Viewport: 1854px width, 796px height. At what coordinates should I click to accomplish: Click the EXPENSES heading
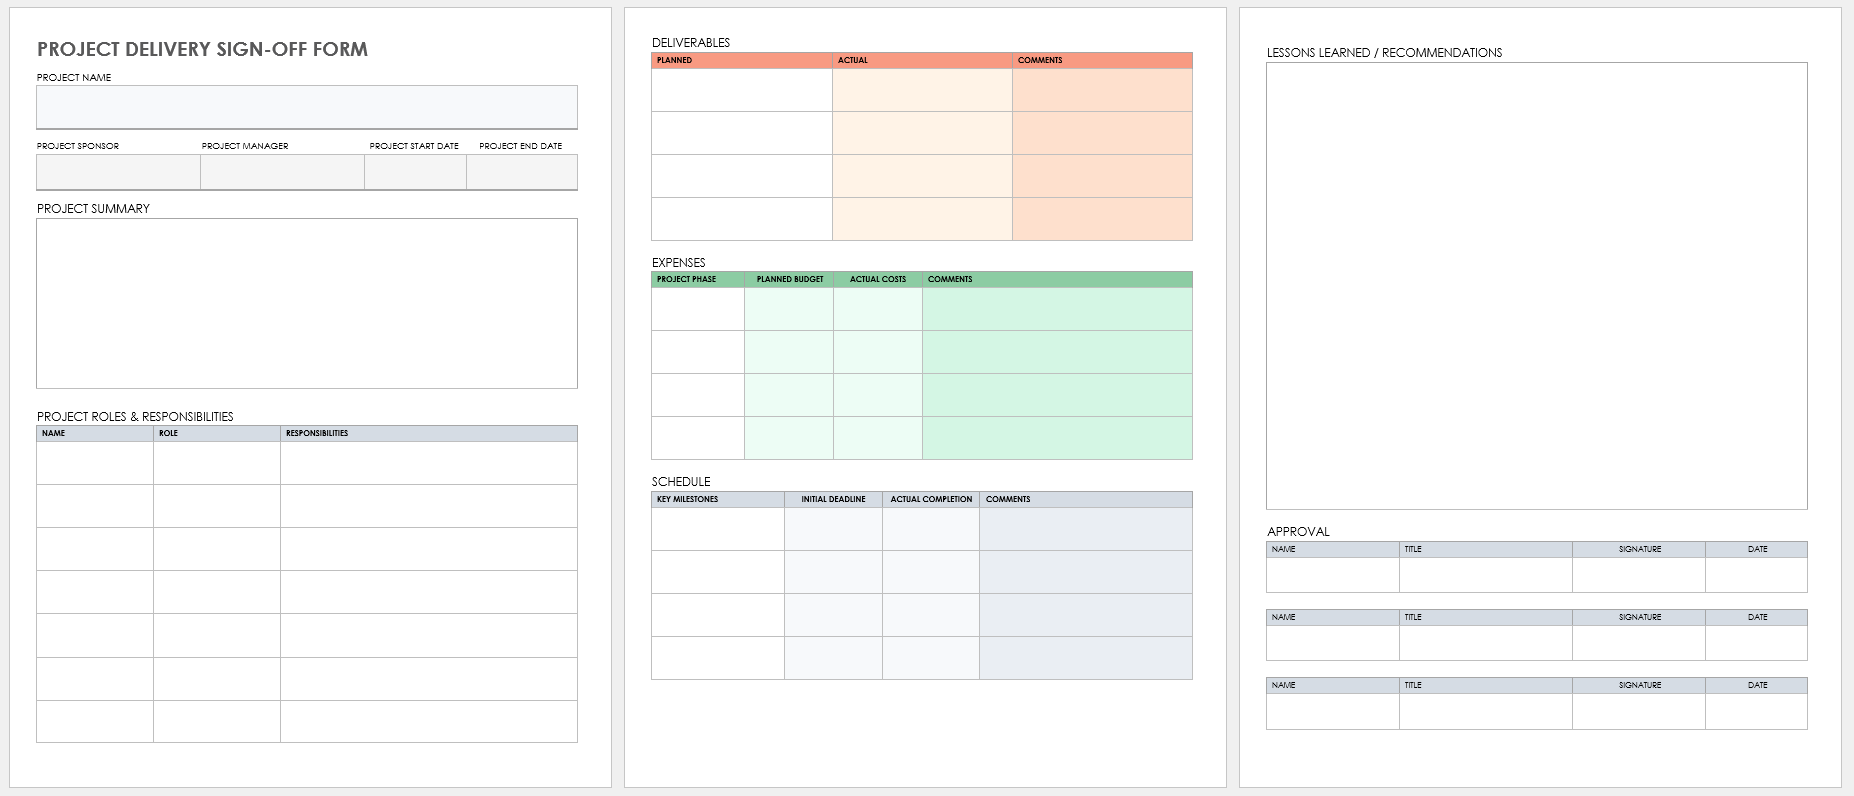tap(679, 263)
